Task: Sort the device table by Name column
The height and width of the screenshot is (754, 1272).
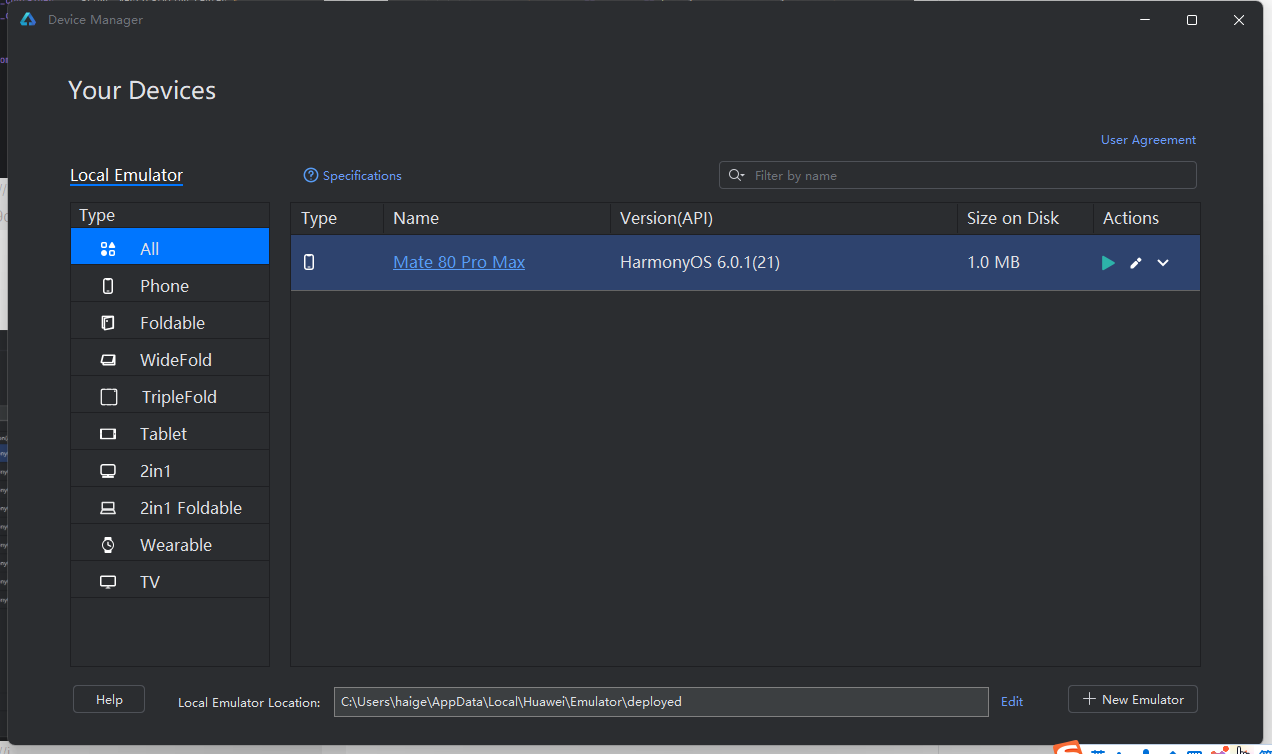Action: [x=497, y=218]
